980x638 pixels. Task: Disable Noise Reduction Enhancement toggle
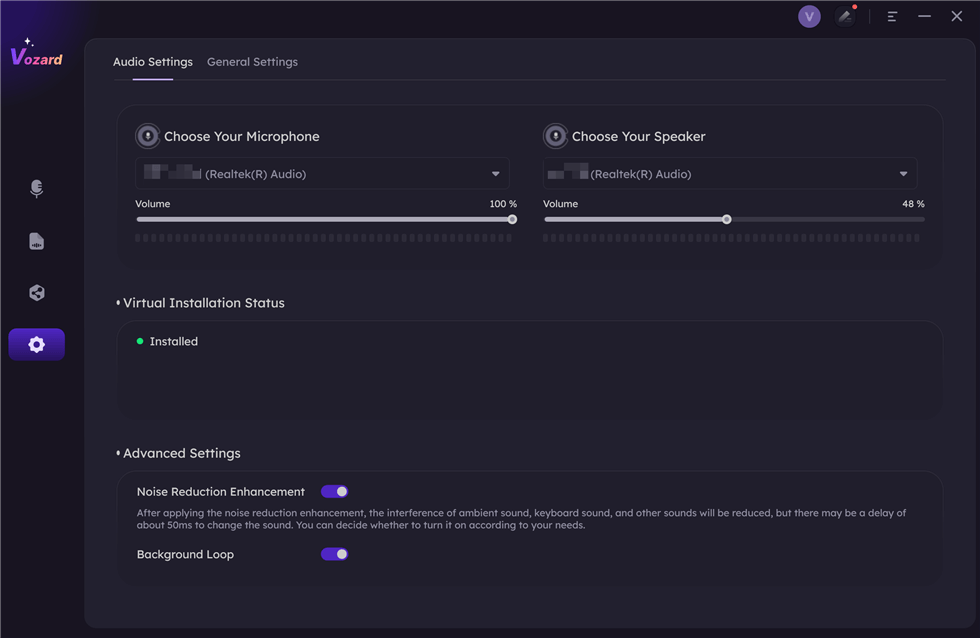(x=334, y=492)
